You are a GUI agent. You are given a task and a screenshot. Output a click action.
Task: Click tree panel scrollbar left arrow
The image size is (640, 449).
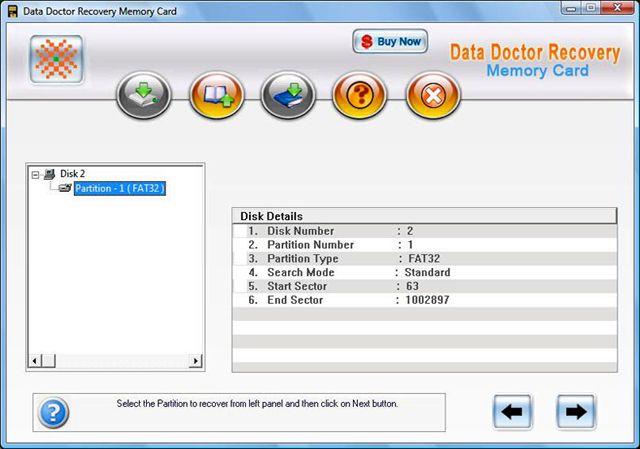click(35, 361)
